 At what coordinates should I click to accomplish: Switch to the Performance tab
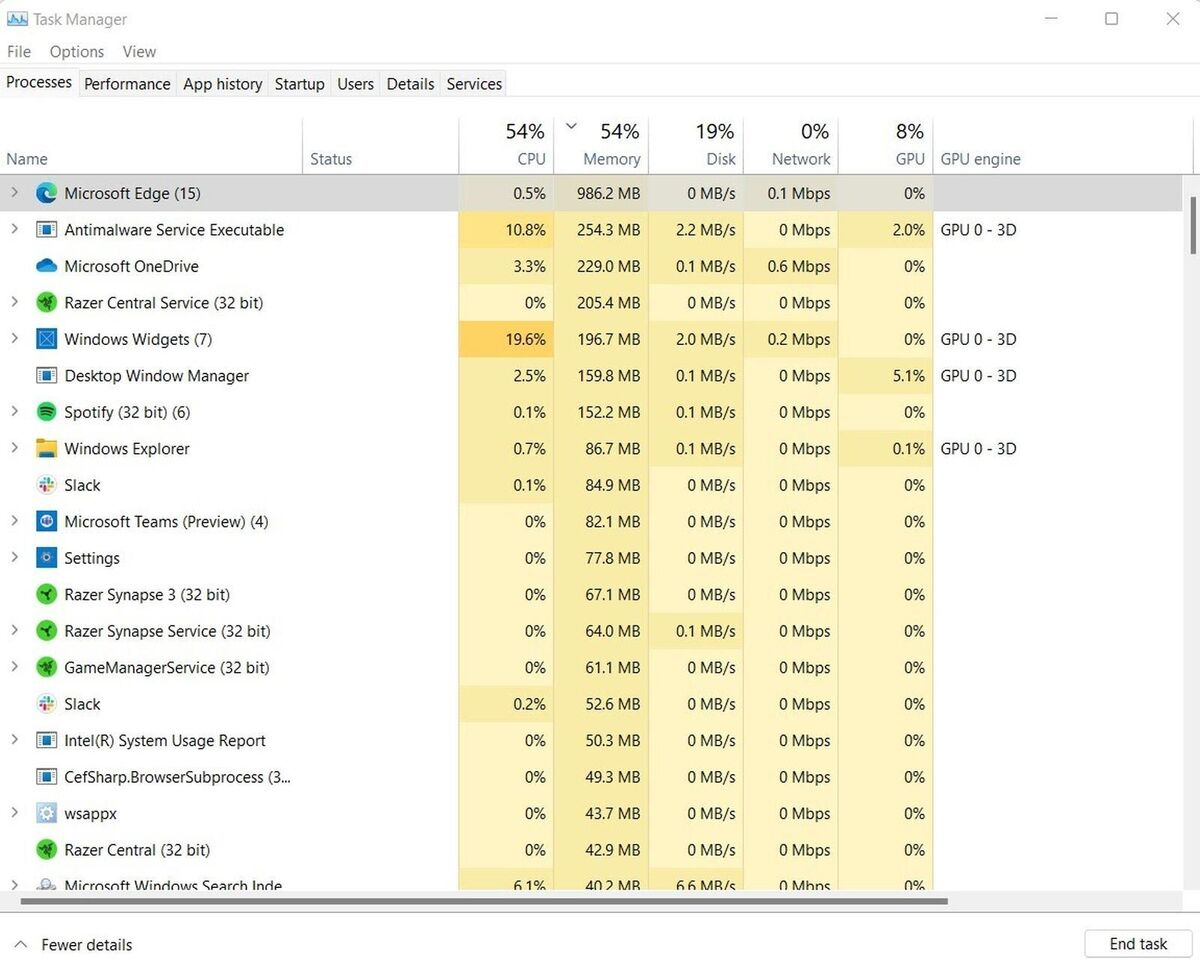[x=127, y=84]
